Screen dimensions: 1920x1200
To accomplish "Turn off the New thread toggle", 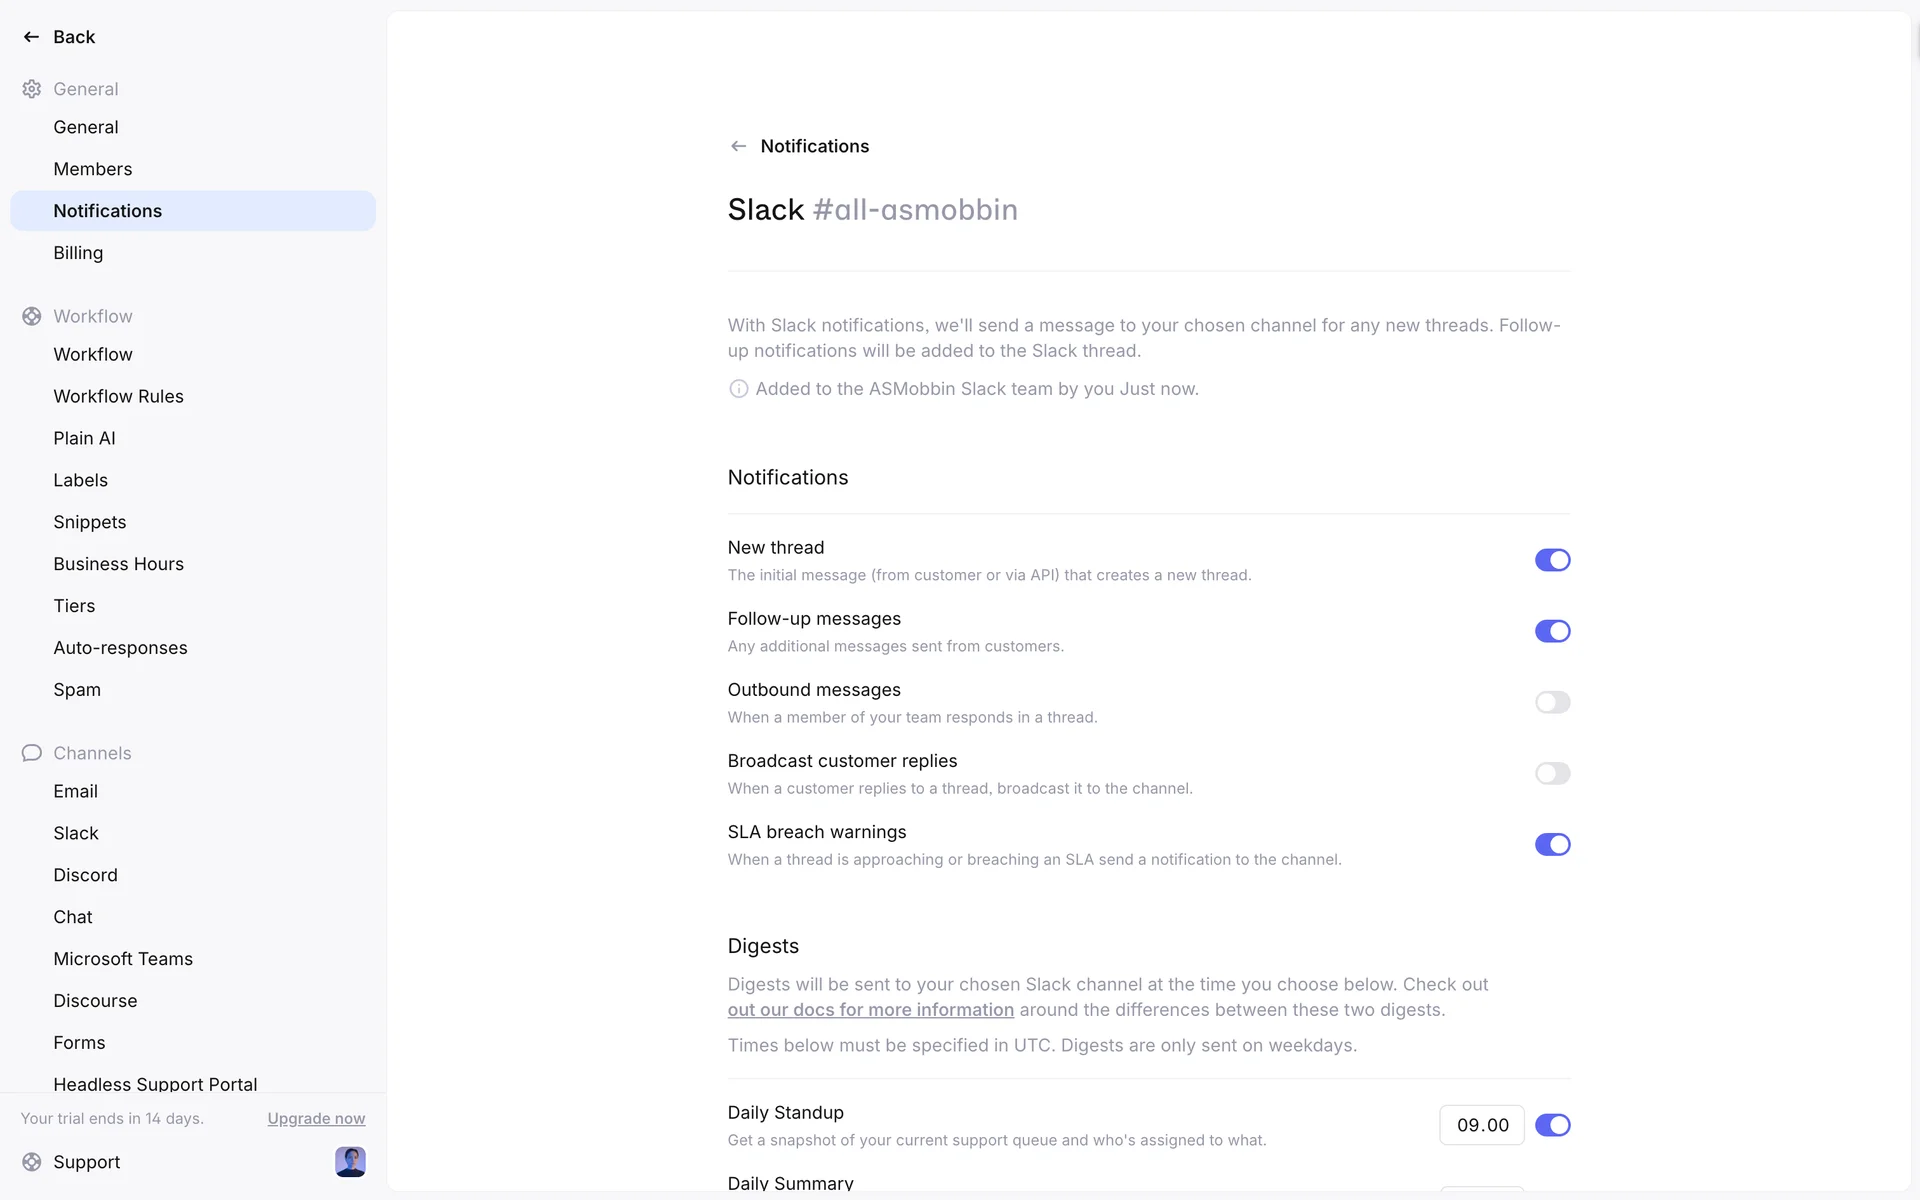I will click(x=1552, y=560).
